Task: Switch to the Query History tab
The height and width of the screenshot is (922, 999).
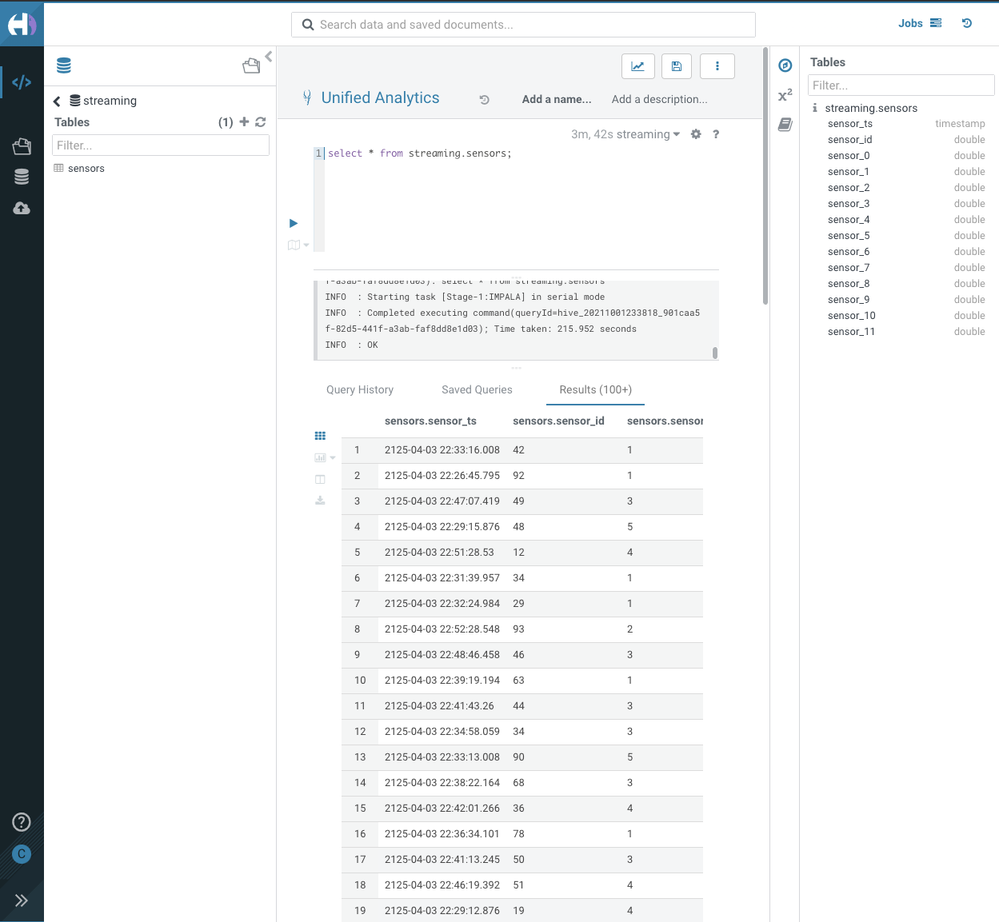Action: pyautogui.click(x=360, y=390)
